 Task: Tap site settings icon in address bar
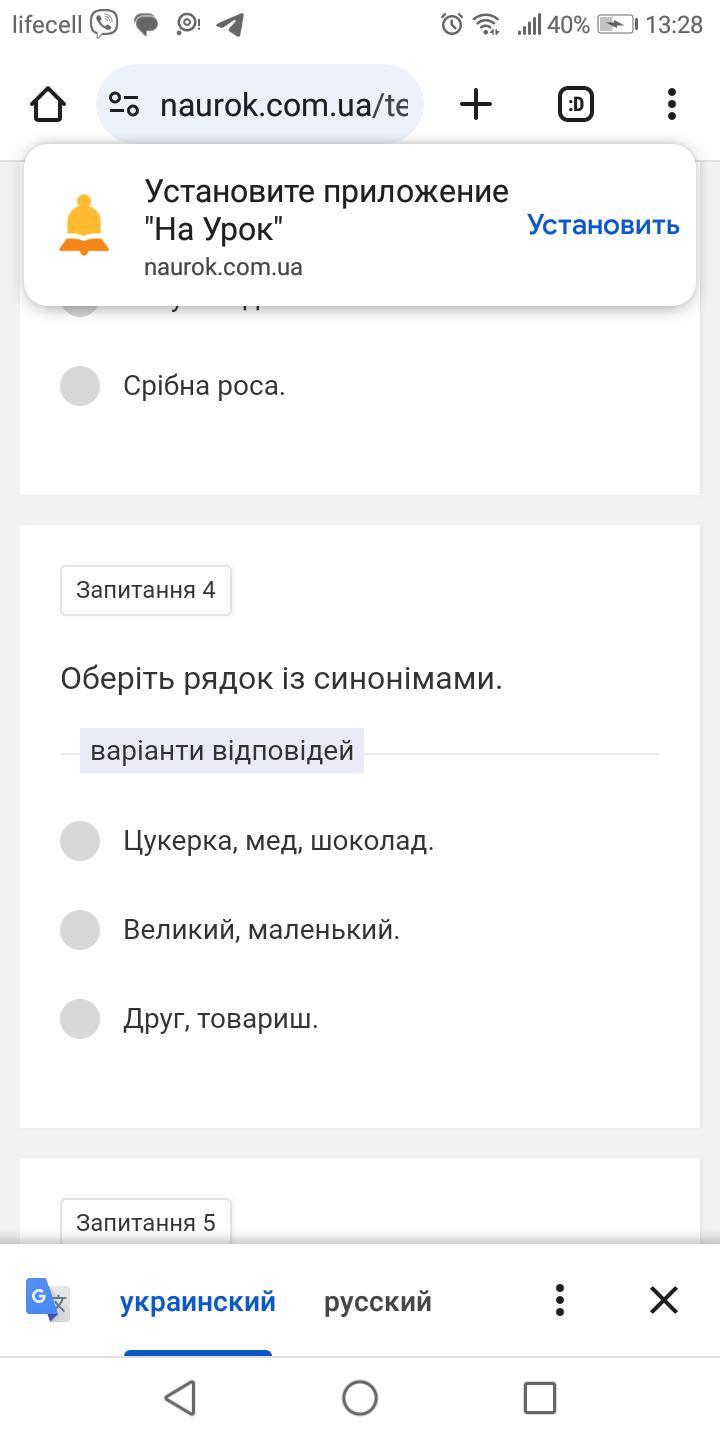click(x=124, y=104)
